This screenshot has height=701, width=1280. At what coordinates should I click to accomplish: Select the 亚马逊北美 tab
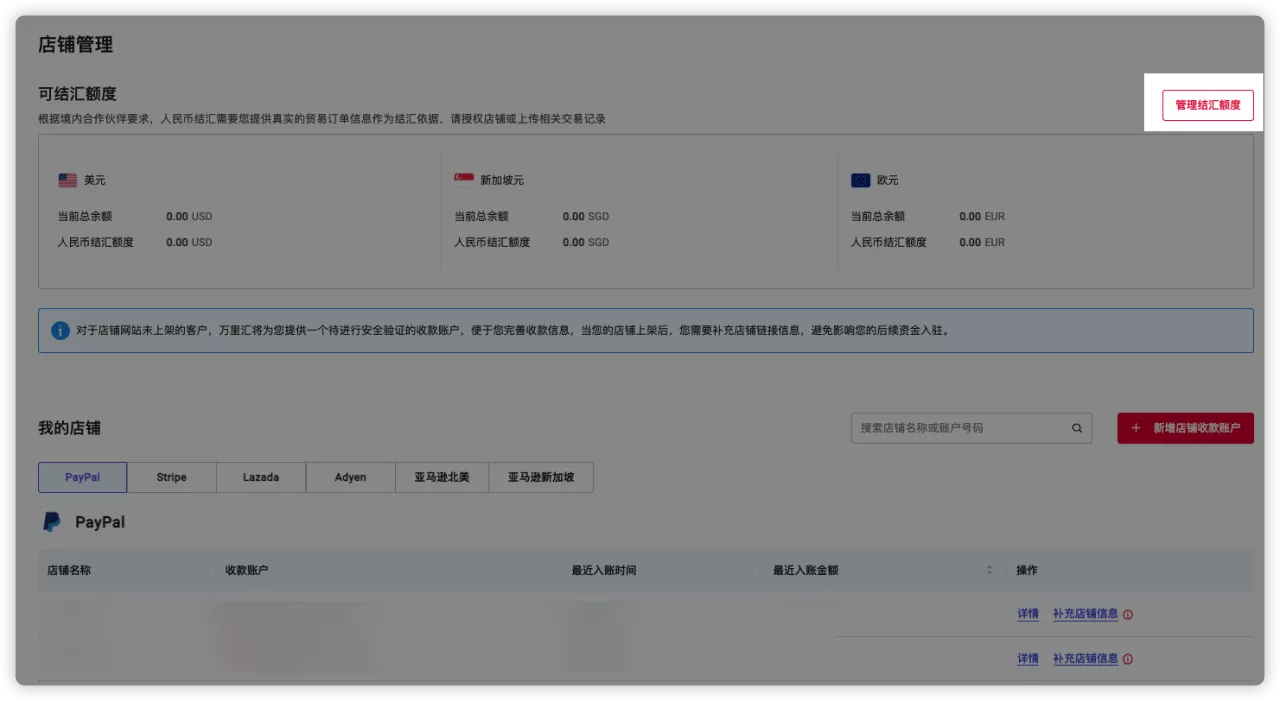[x=442, y=477]
